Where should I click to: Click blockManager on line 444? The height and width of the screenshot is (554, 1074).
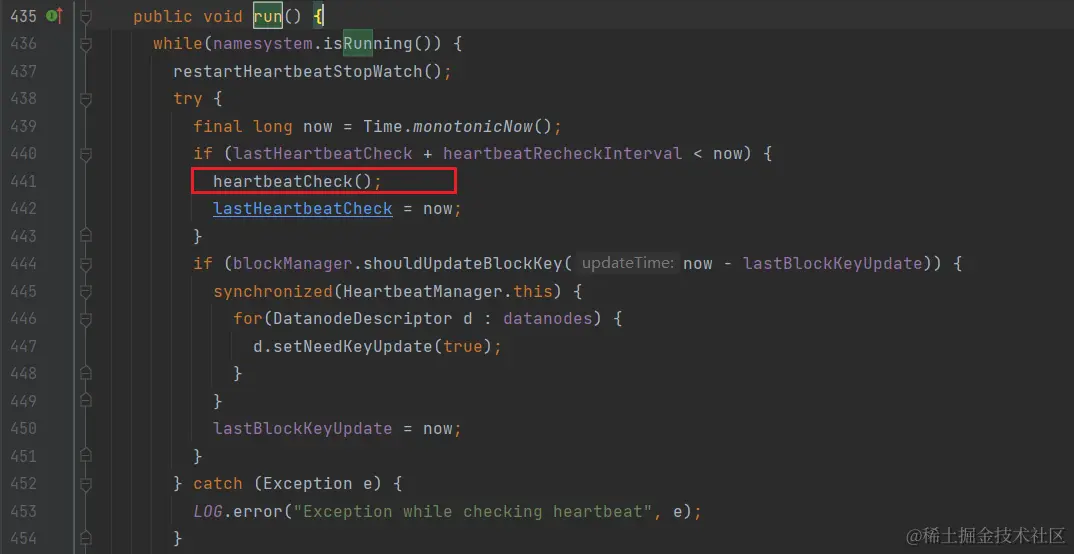coord(293,264)
